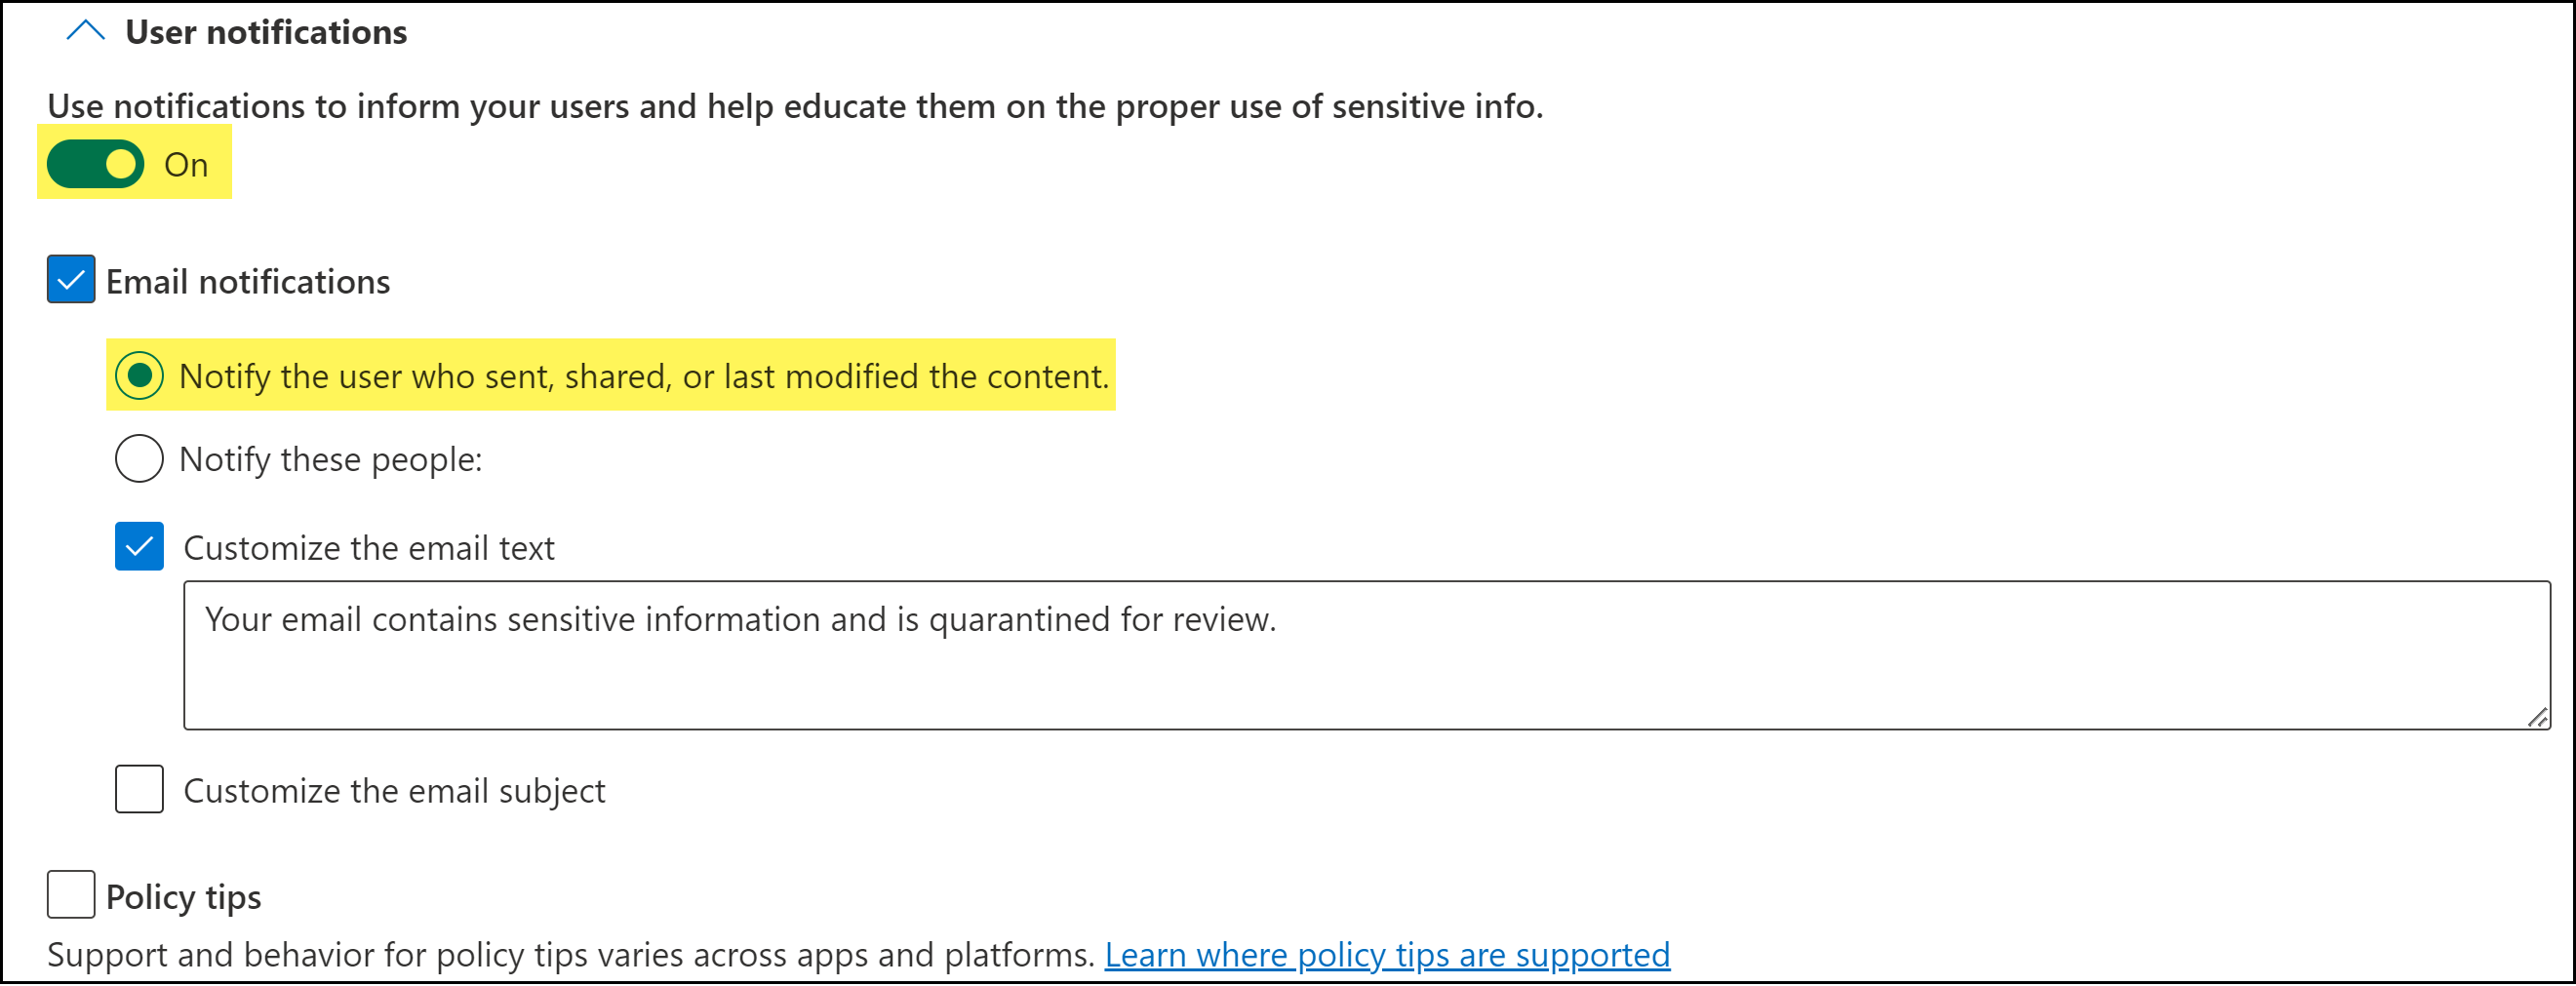The image size is (2576, 986).
Task: Click inside the custom email text box
Action: click(x=1366, y=680)
